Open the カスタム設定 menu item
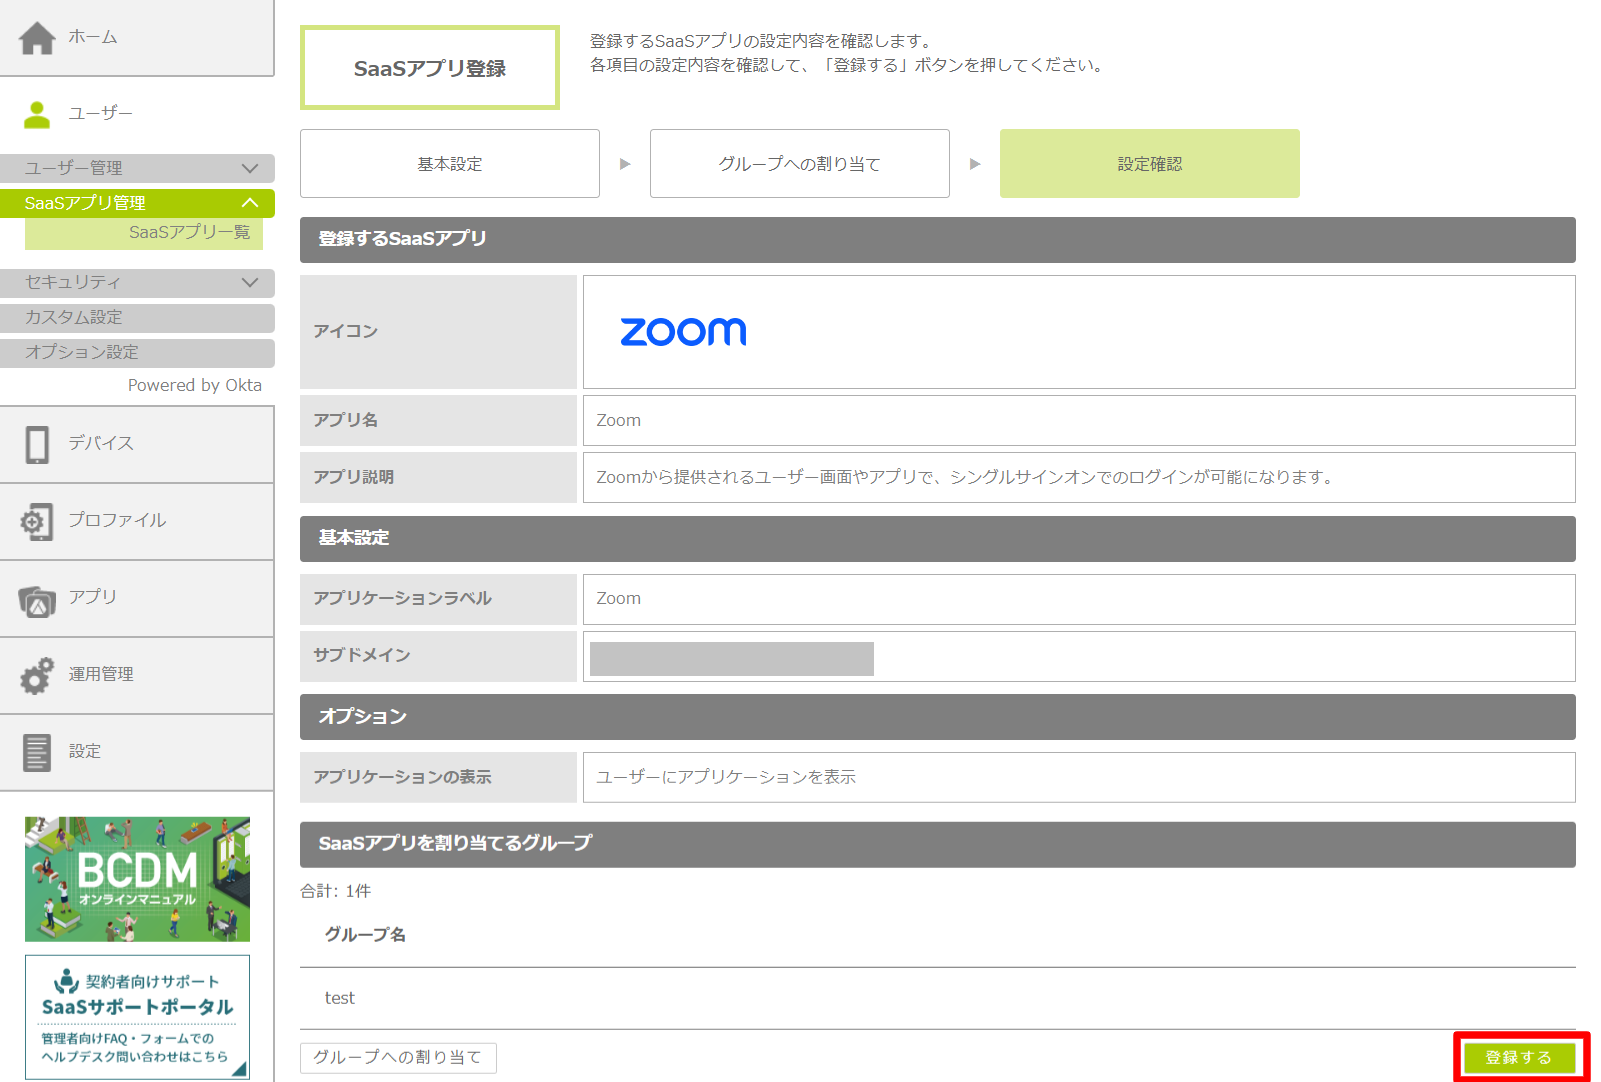Viewport: 1601px width, 1082px height. (x=137, y=318)
